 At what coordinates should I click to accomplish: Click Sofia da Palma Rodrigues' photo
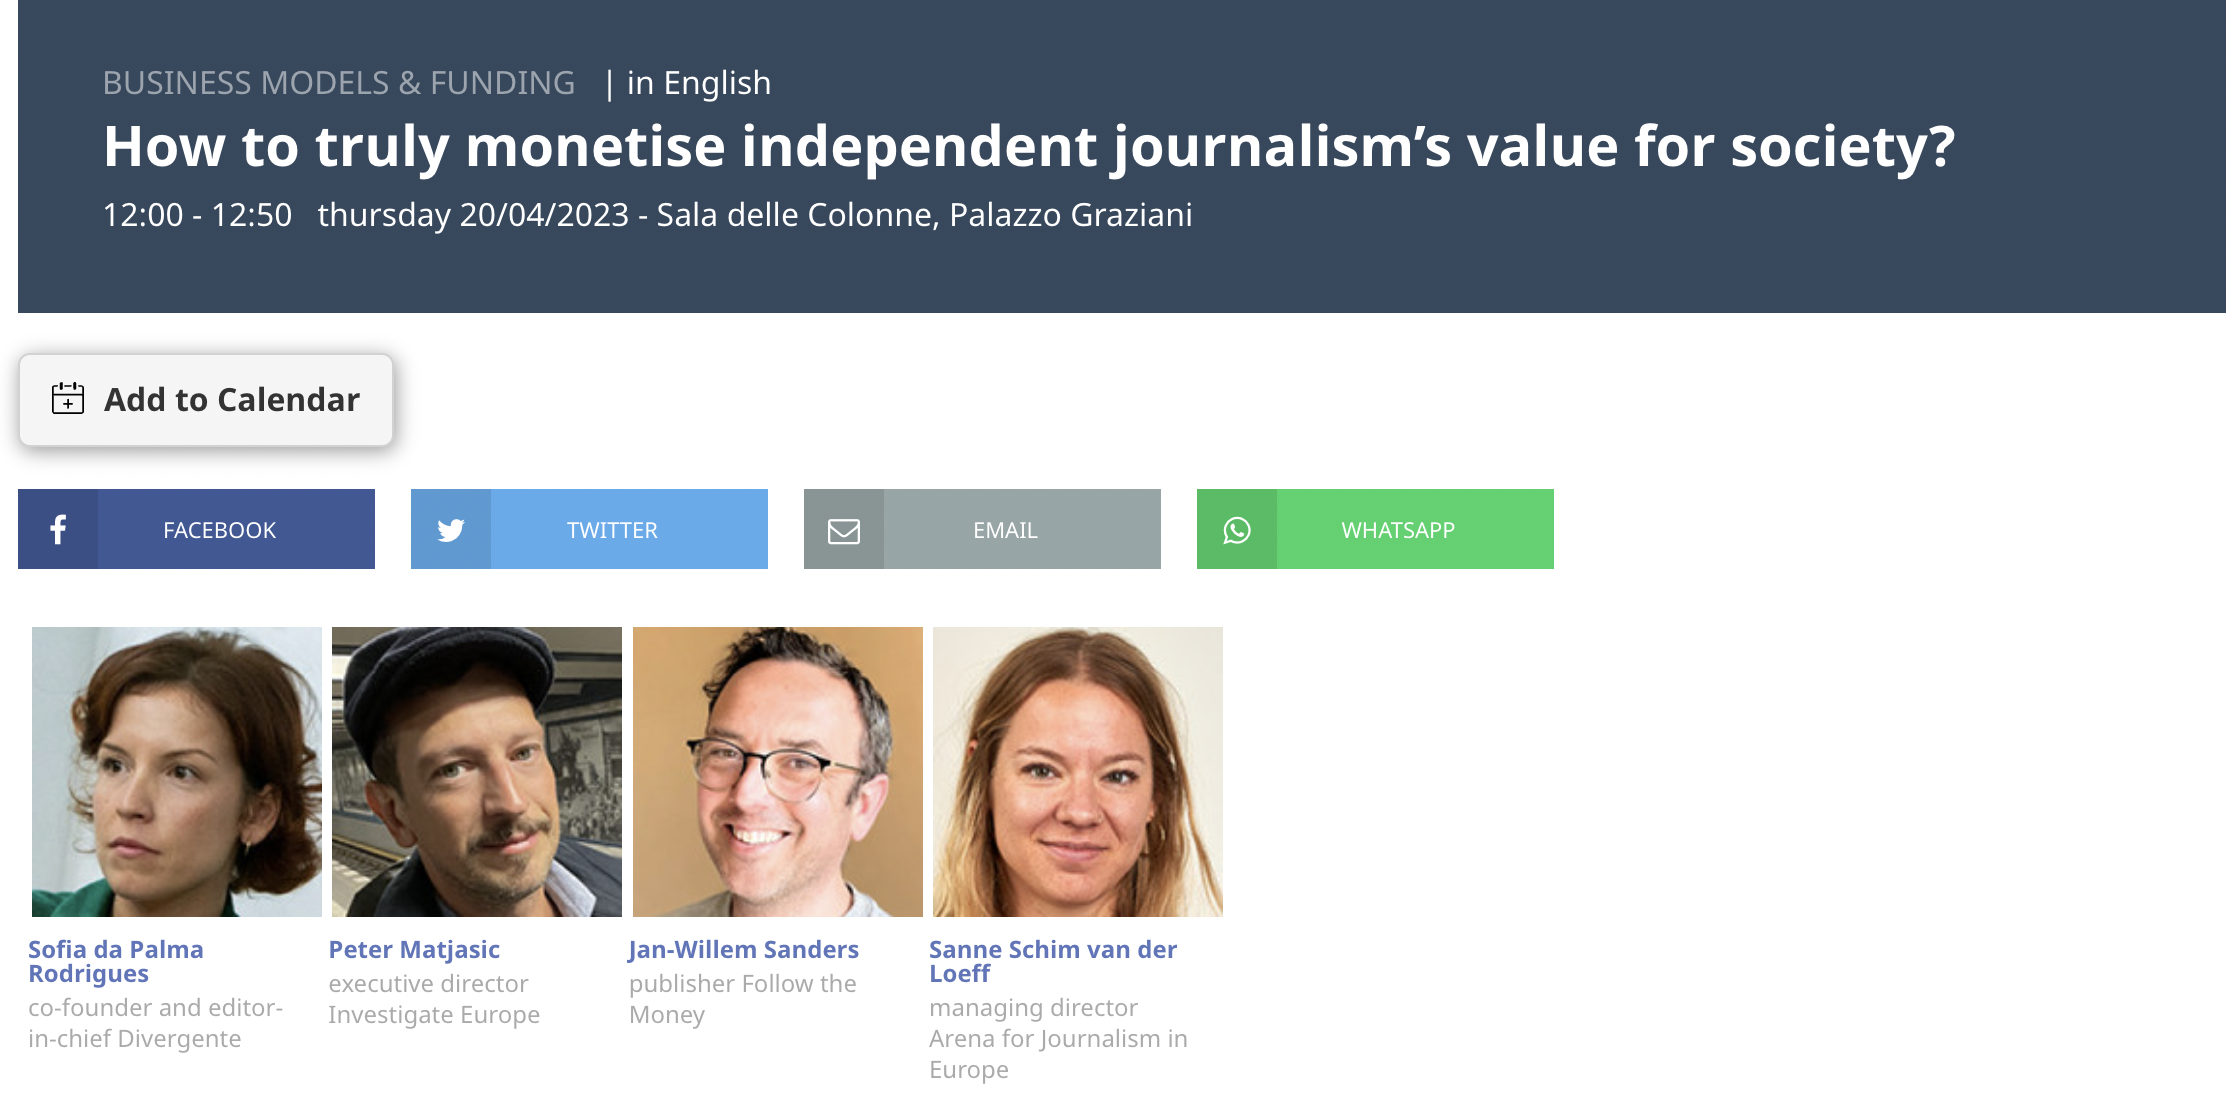pos(177,772)
